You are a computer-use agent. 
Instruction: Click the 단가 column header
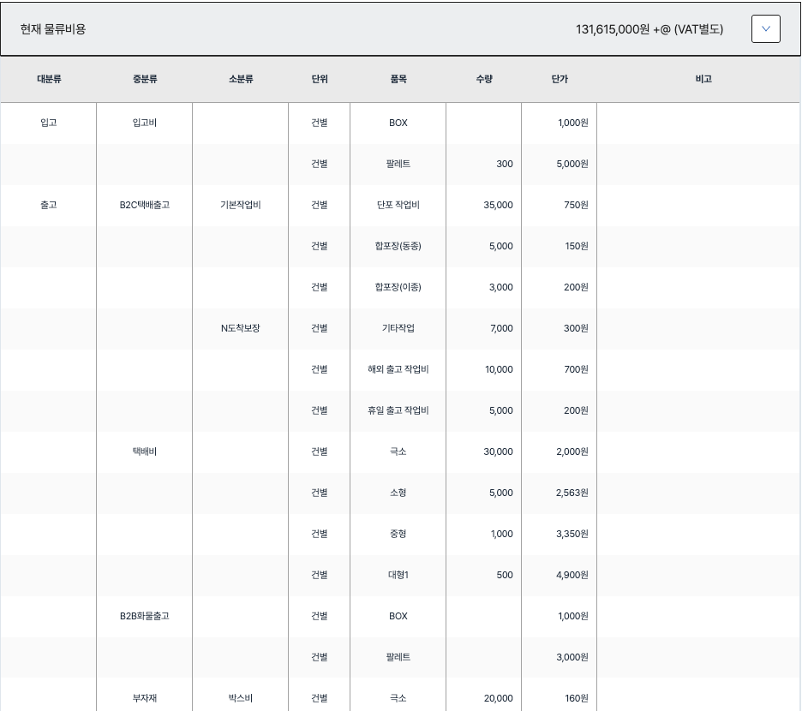(559, 79)
